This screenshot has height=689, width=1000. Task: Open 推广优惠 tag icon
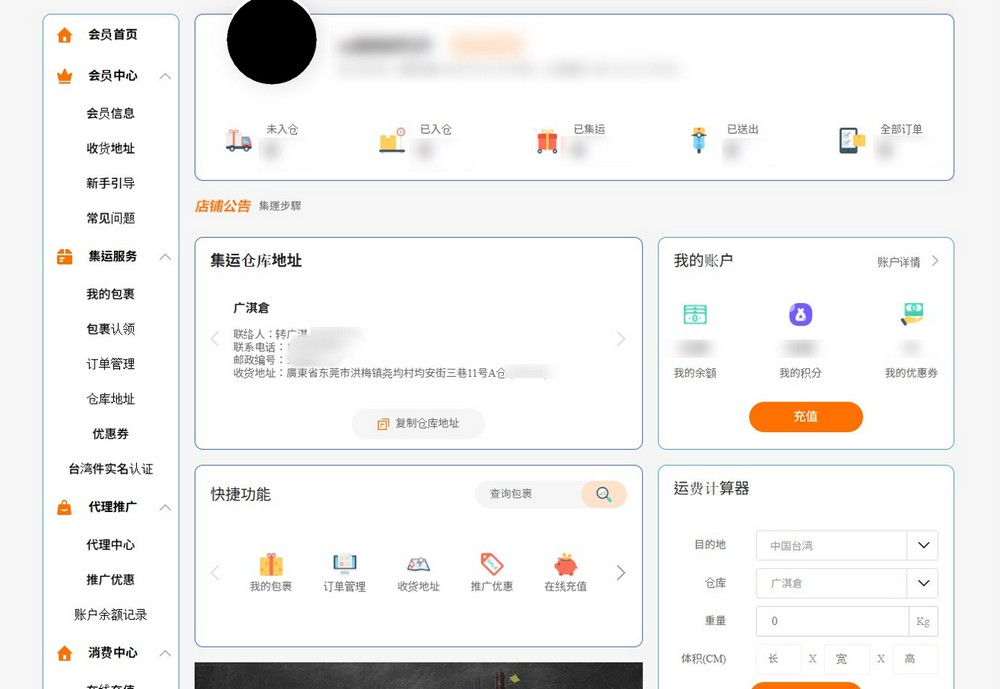click(x=491, y=563)
